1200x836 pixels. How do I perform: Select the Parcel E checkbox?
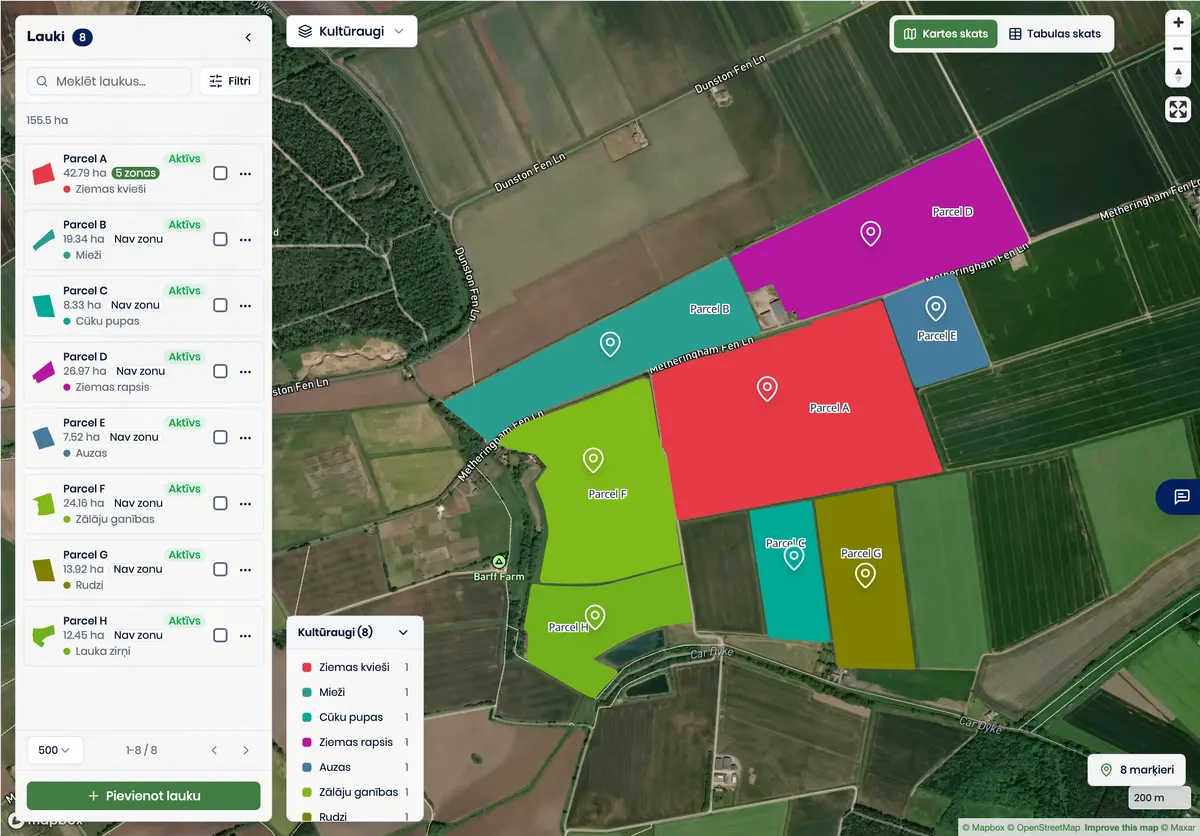click(220, 437)
